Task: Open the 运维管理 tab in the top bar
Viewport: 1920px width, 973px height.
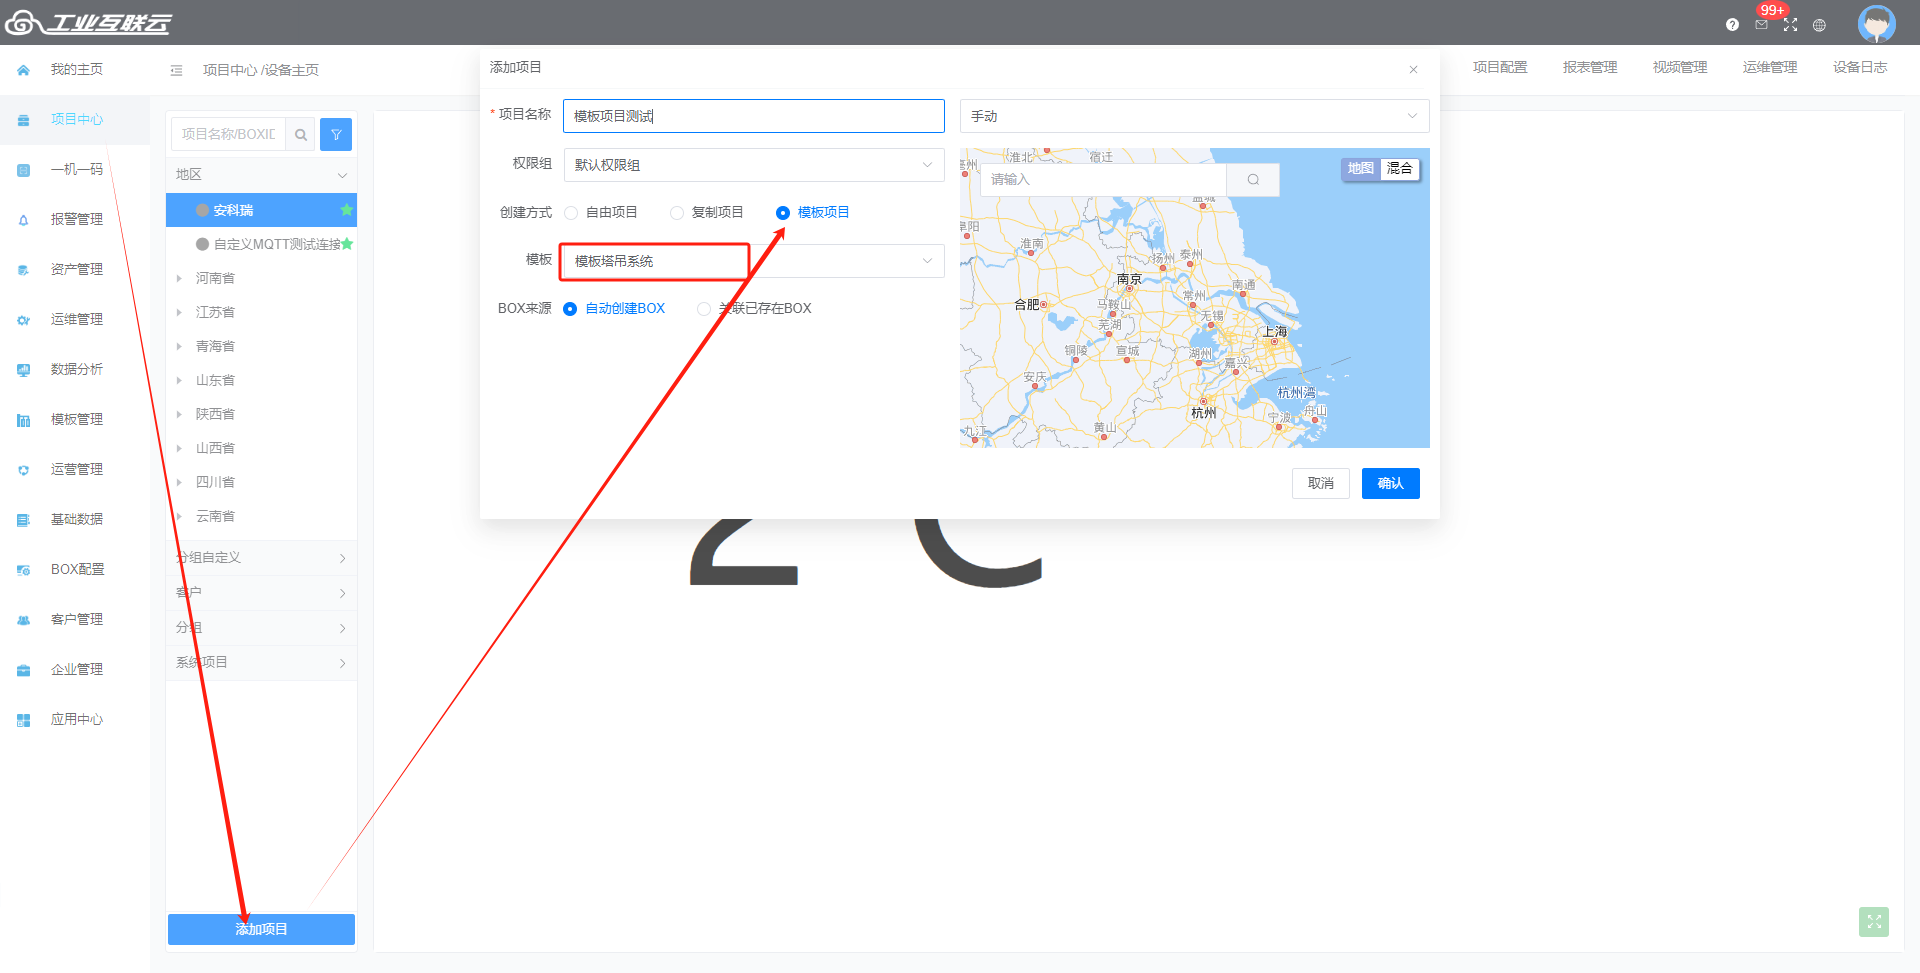Action: click(1770, 67)
